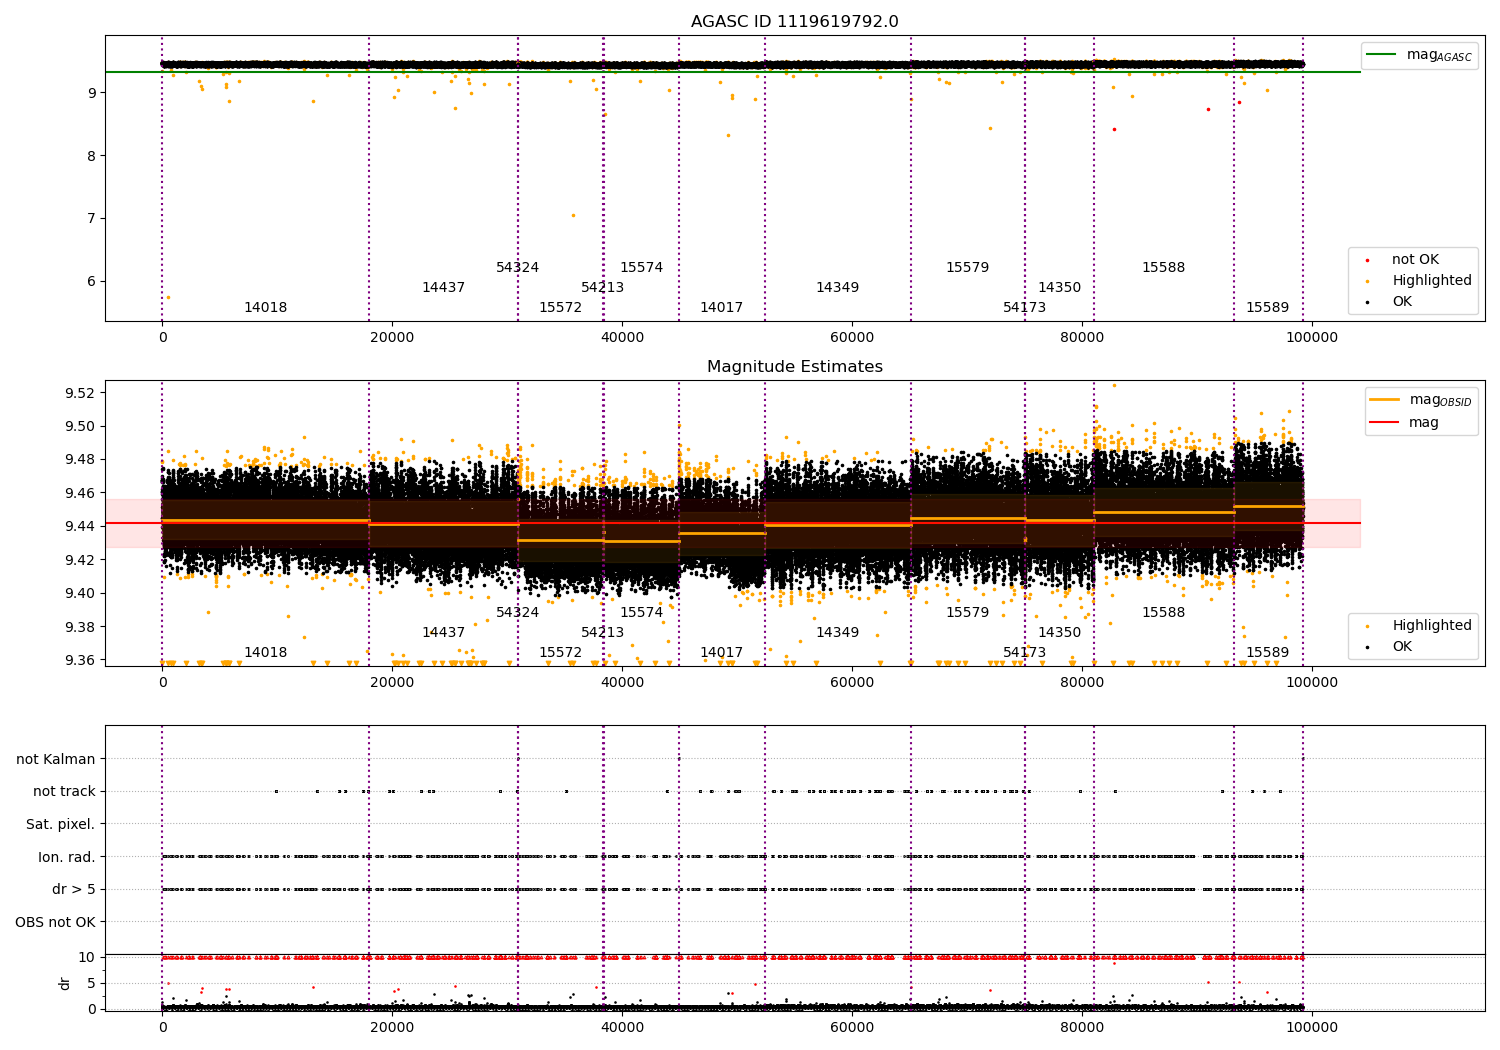Click the 'not track' axis label

64,792
